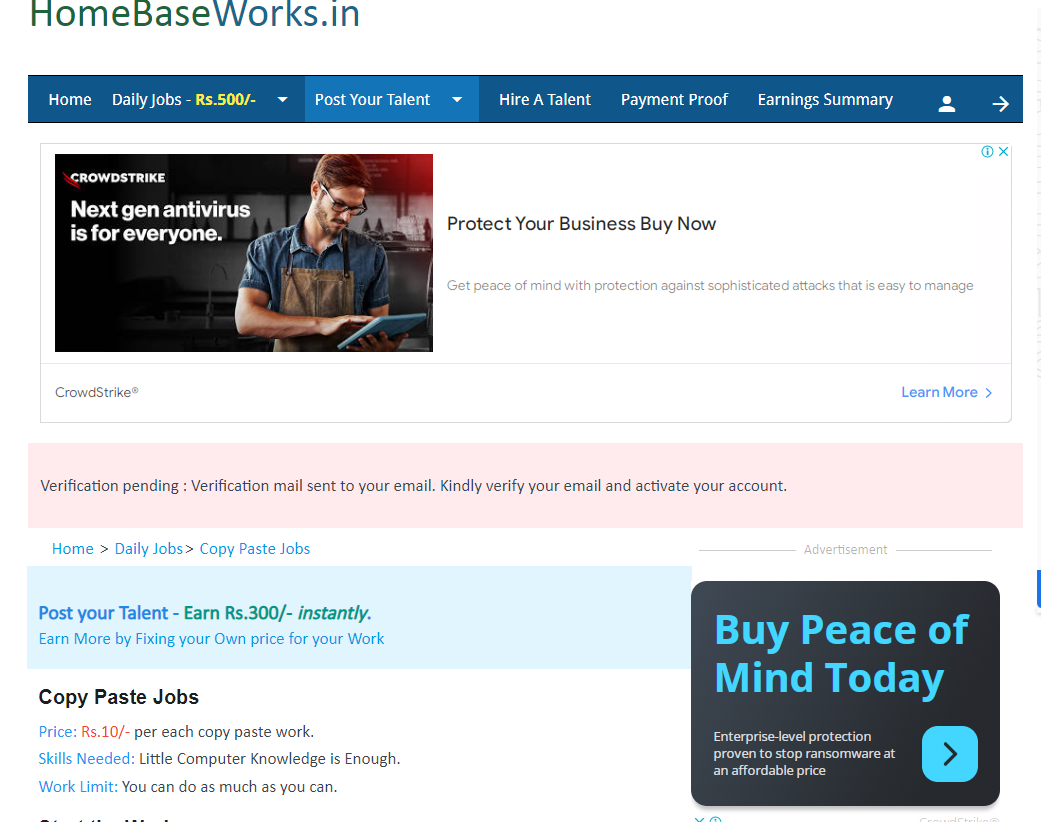Click the HomeBaseWorks.in site logo
The image size is (1041, 822).
[195, 15]
